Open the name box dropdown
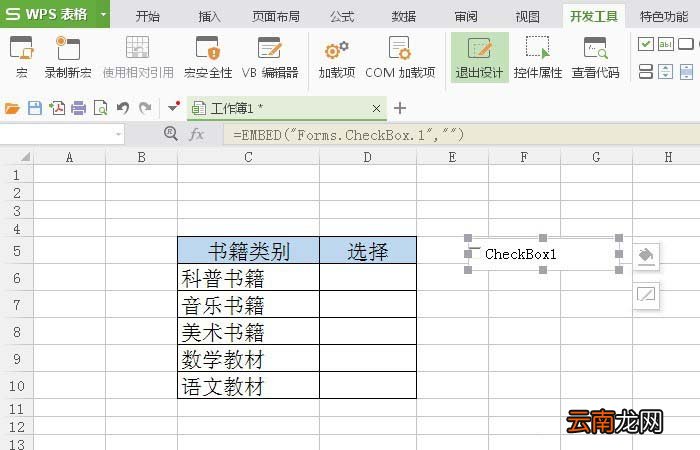Image resolution: width=700 pixels, height=450 pixels. pos(118,134)
